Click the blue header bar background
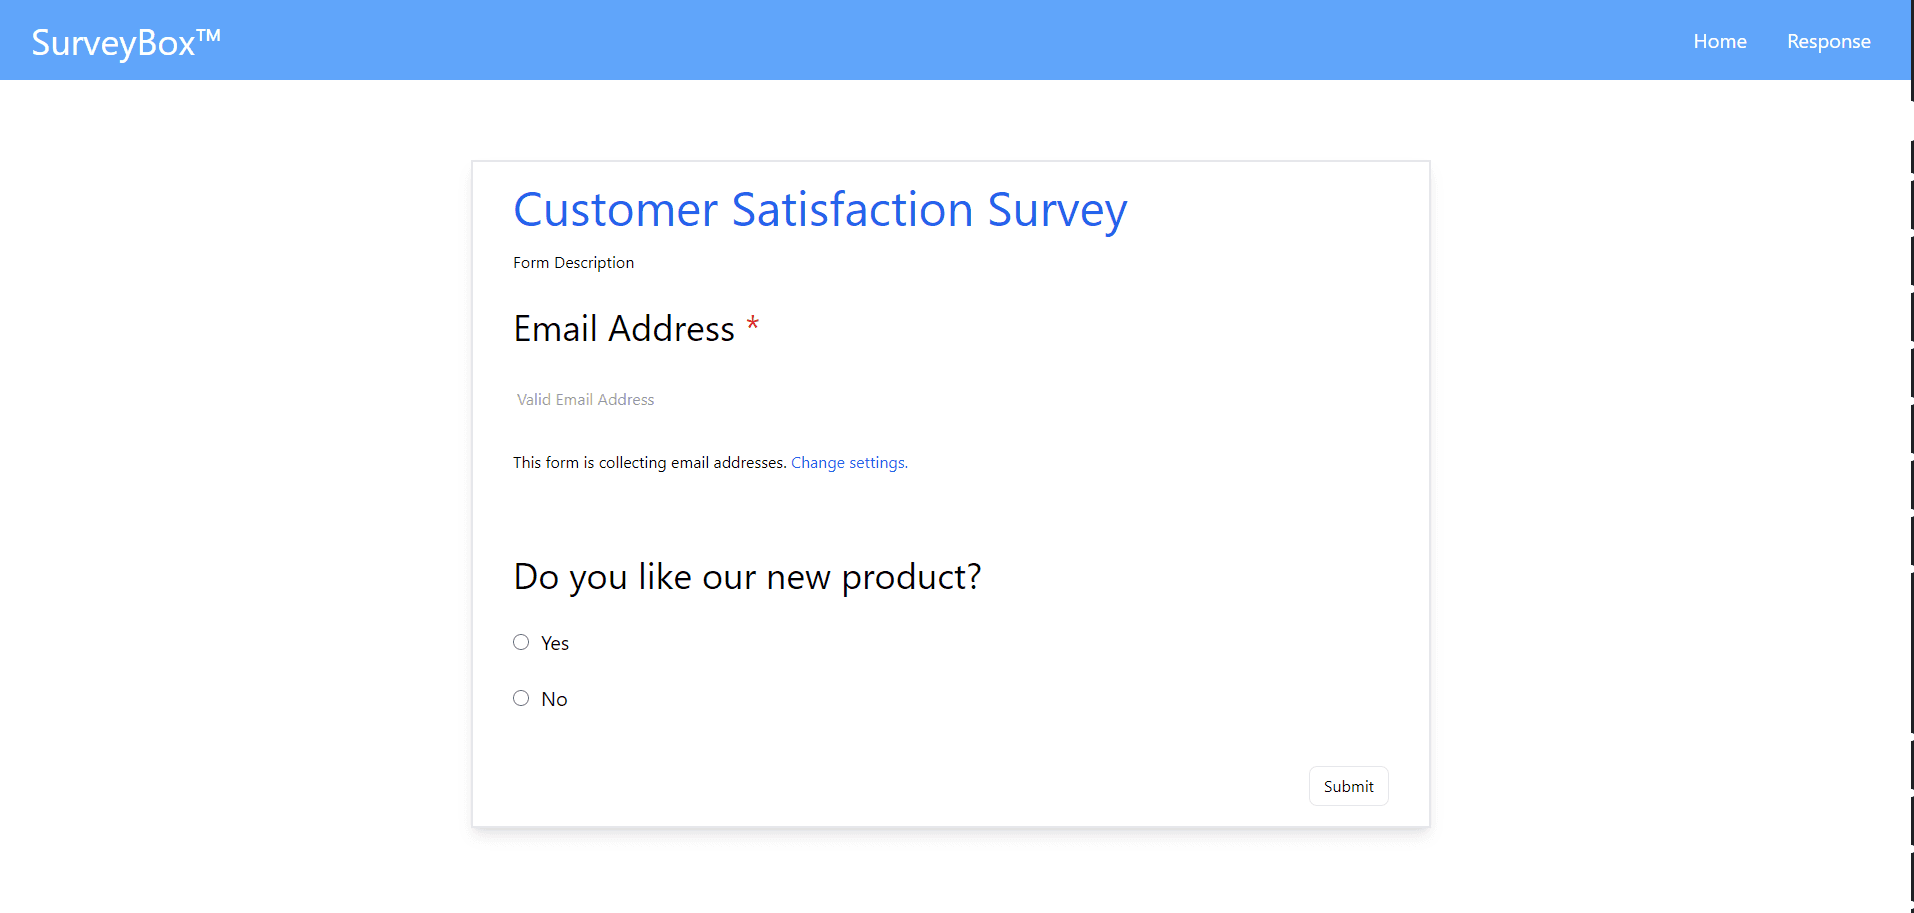The width and height of the screenshot is (1914, 913). (x=900, y=40)
